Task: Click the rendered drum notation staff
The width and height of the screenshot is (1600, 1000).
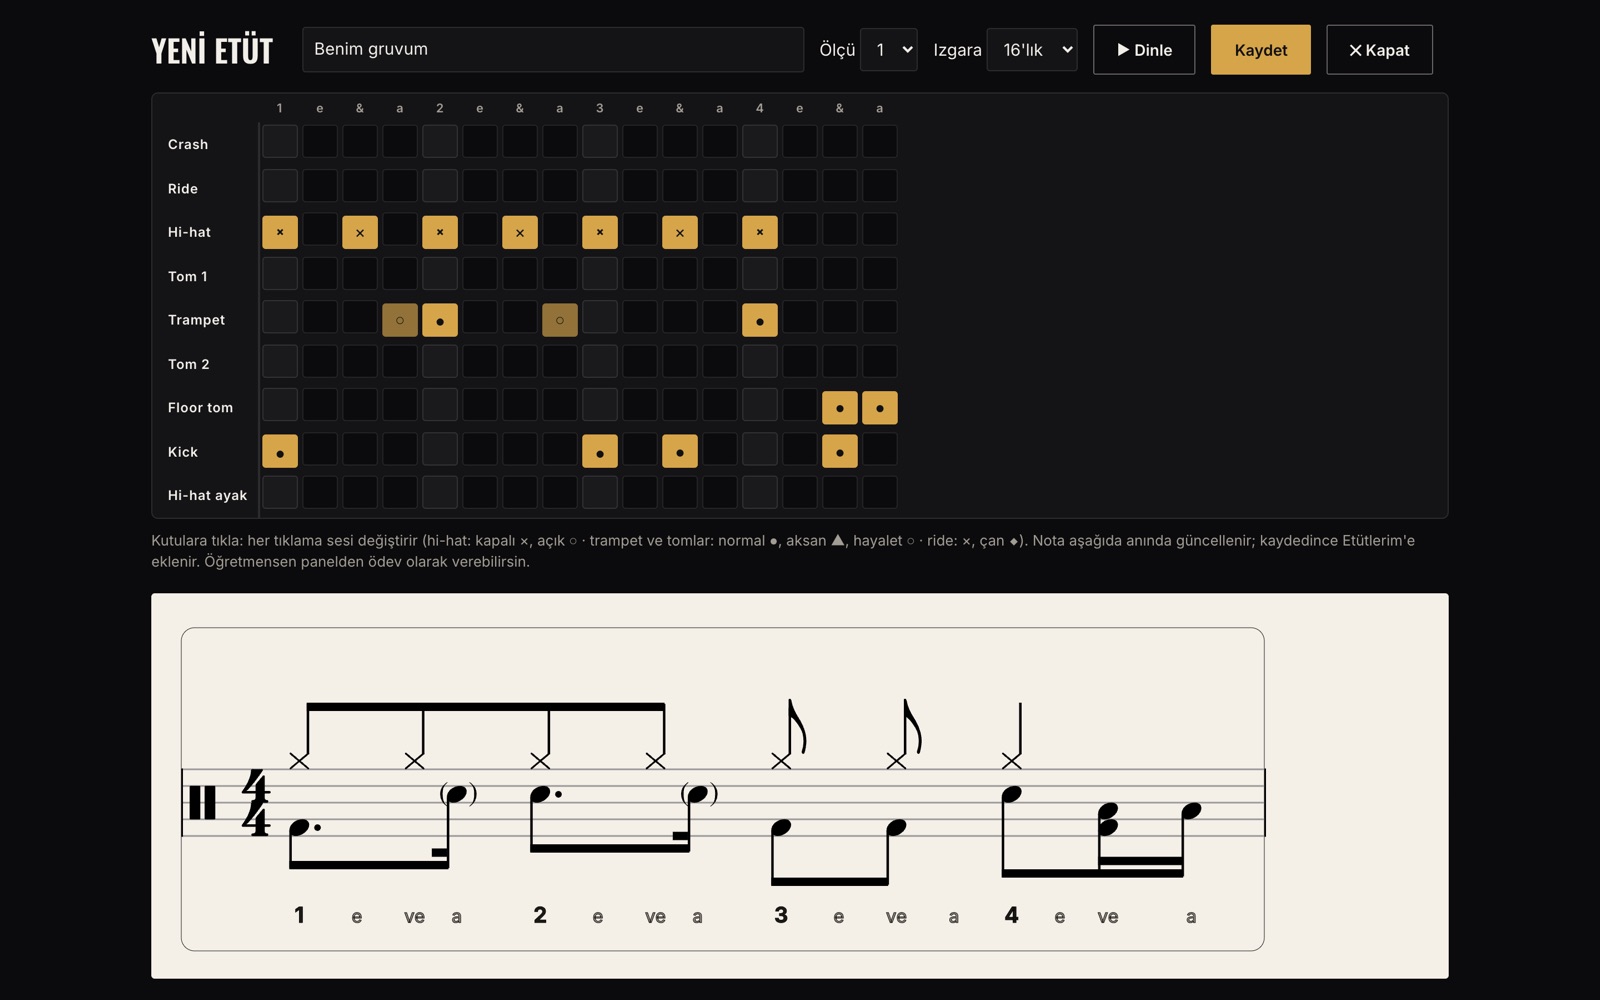Action: click(723, 789)
